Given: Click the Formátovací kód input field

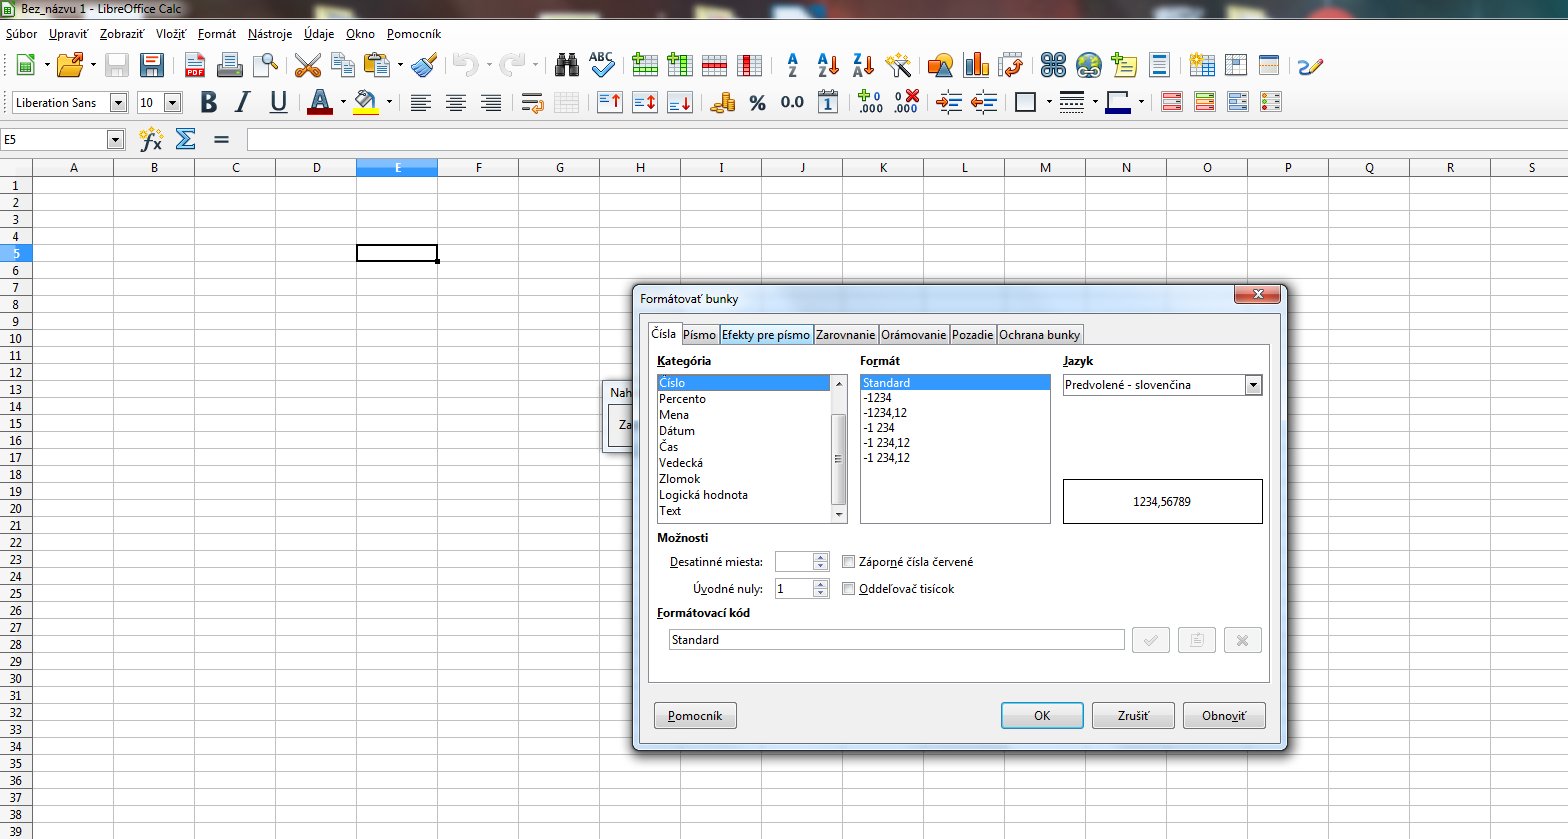Looking at the screenshot, I should tap(896, 640).
